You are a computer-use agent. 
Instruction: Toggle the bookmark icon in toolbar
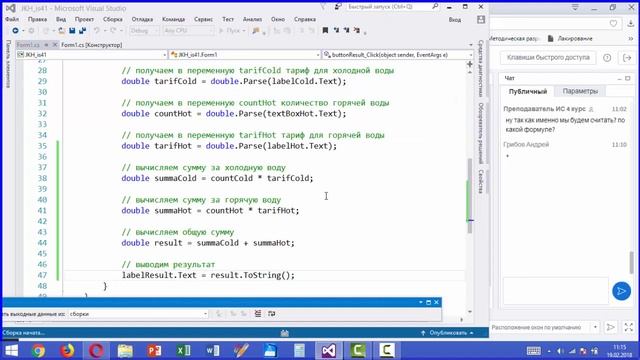click(325, 30)
